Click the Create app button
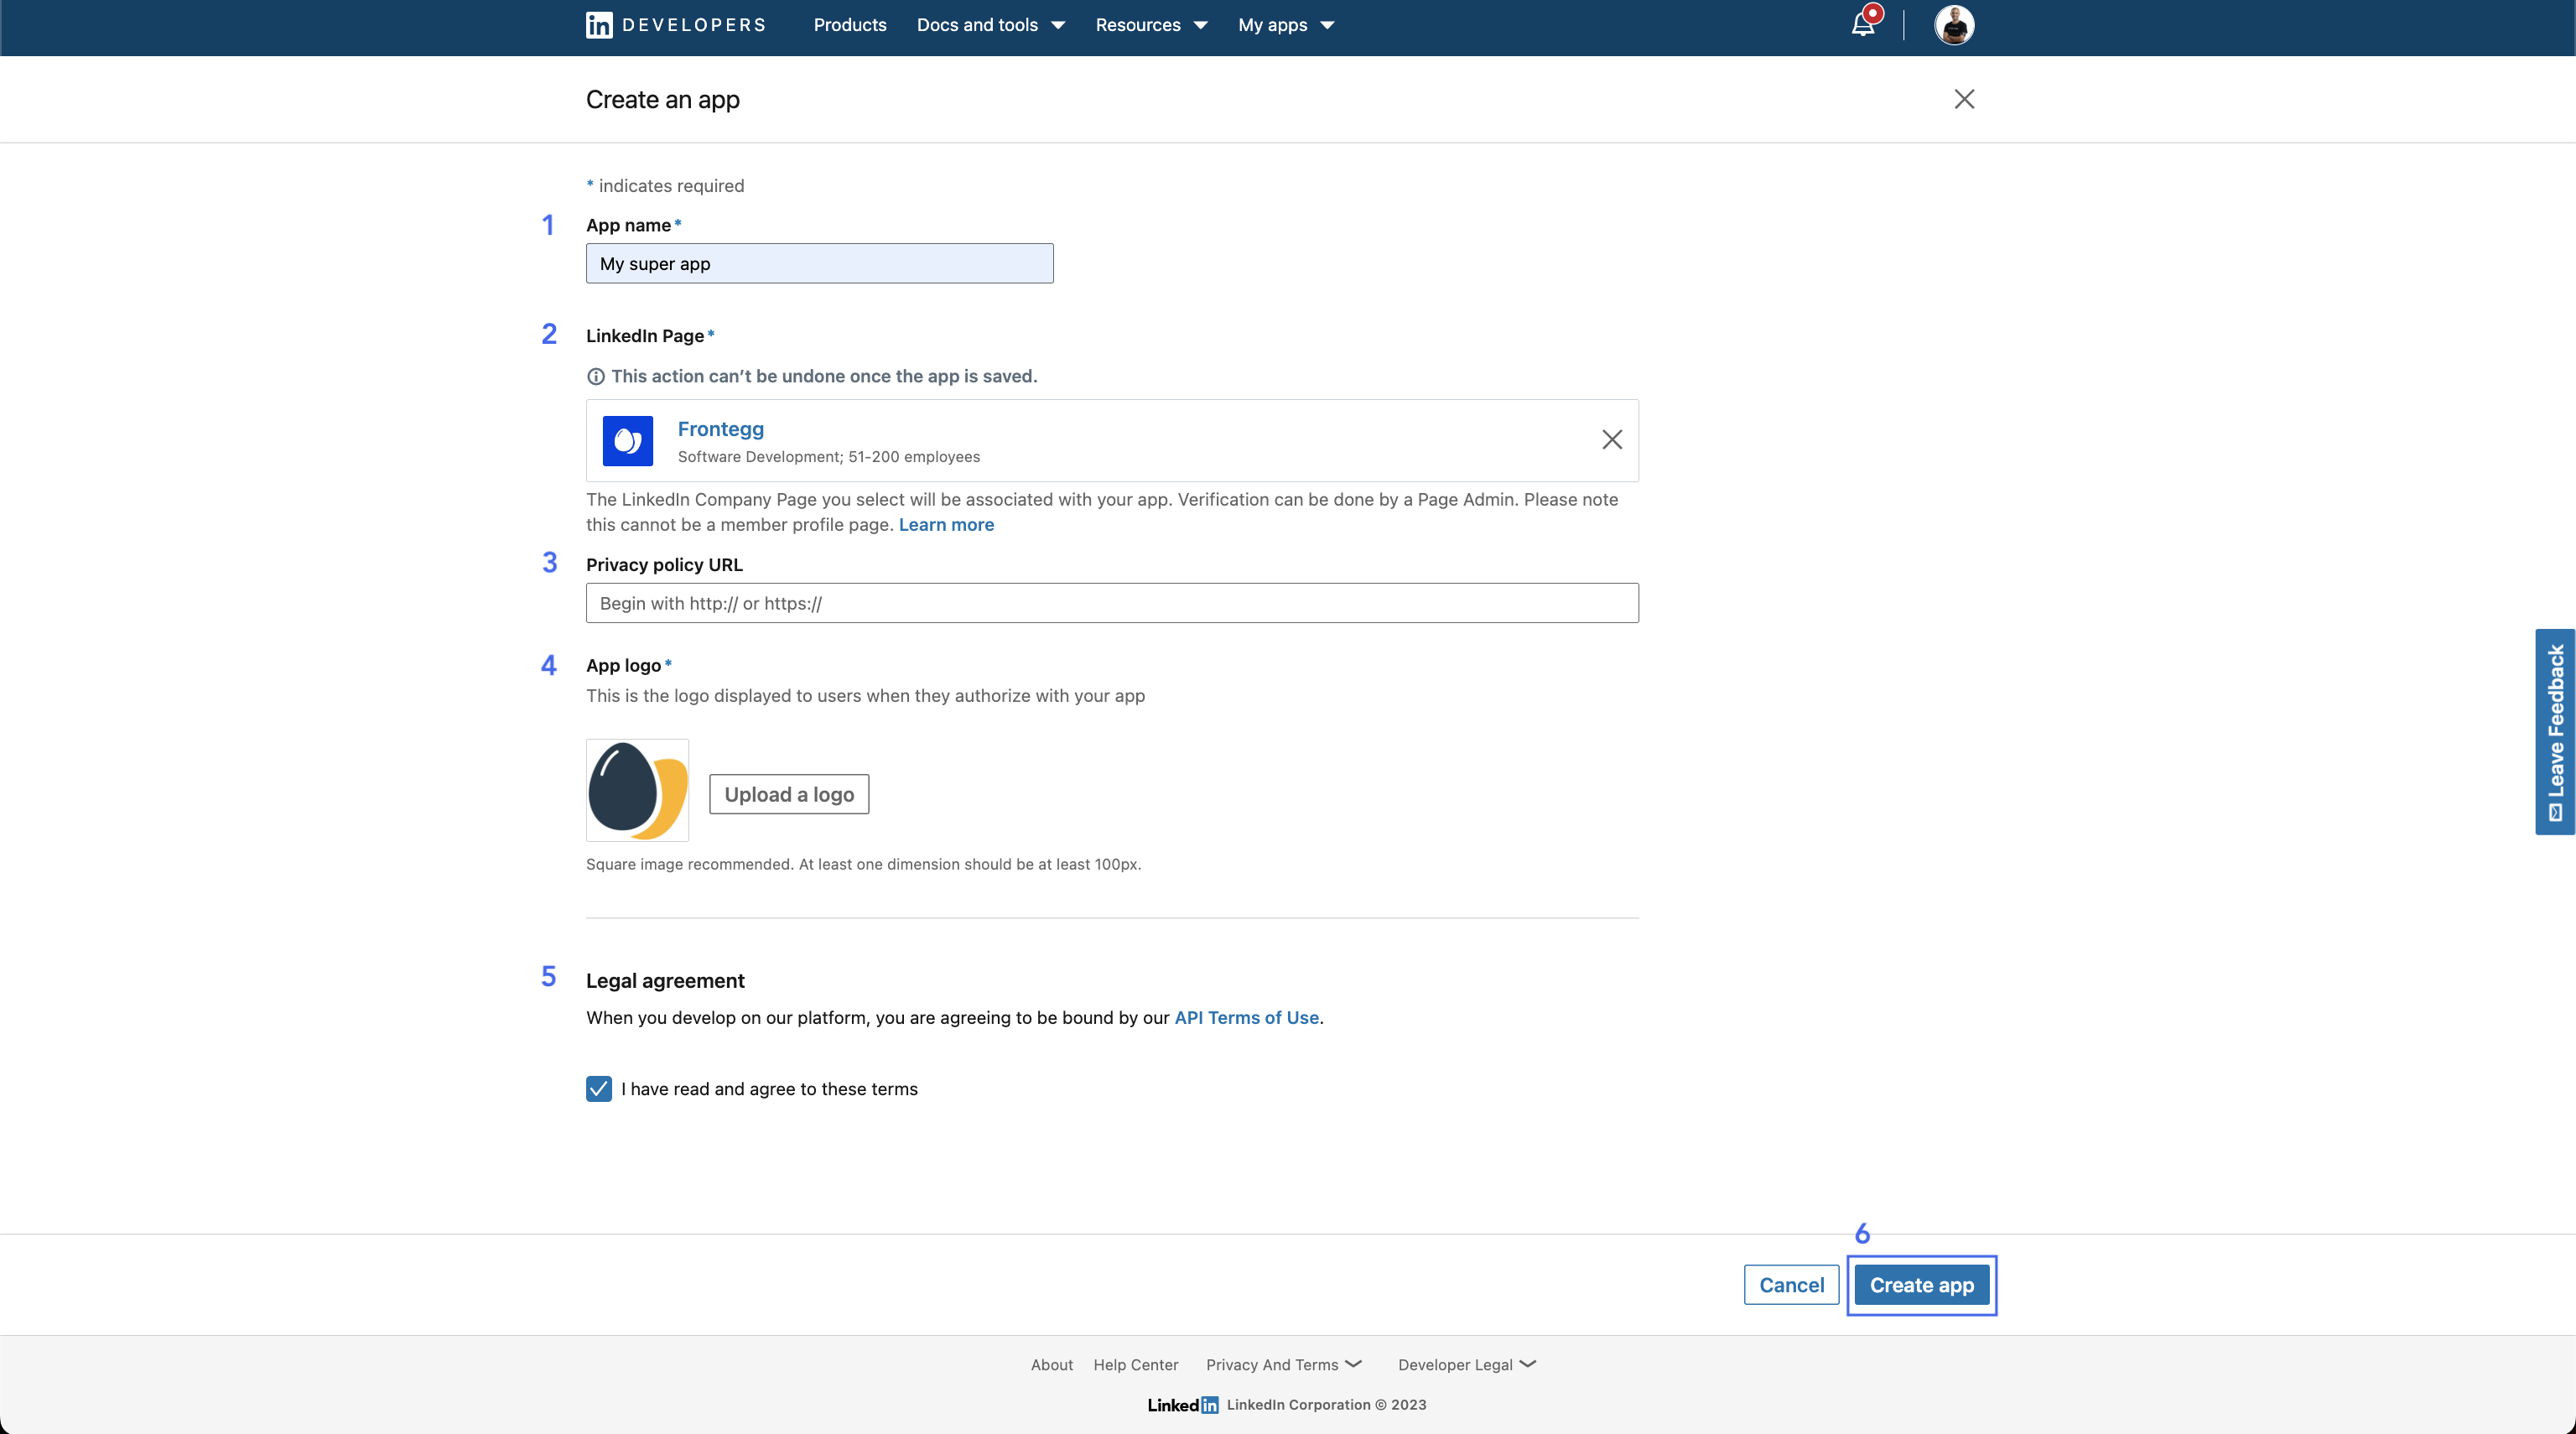This screenshot has height=1434, width=2576. click(1921, 1285)
